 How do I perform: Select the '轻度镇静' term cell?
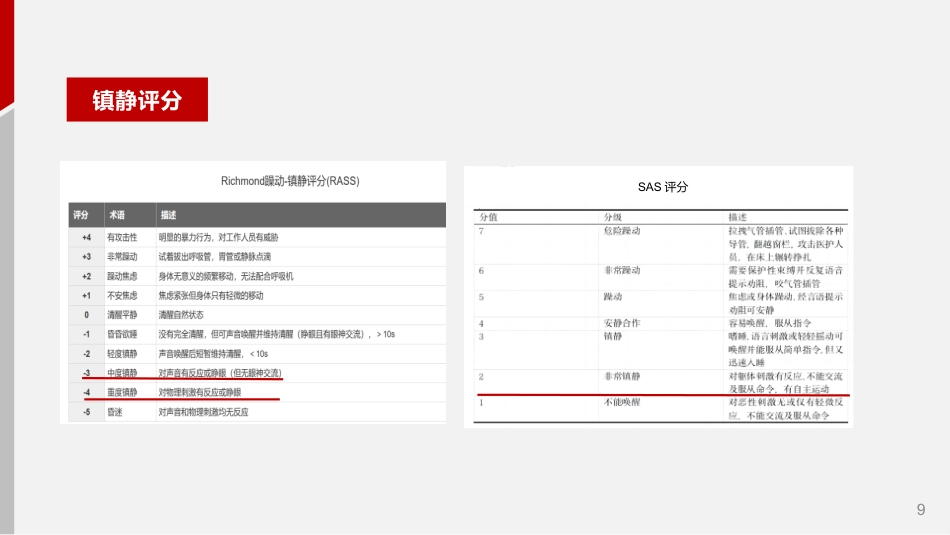[x=122, y=354]
